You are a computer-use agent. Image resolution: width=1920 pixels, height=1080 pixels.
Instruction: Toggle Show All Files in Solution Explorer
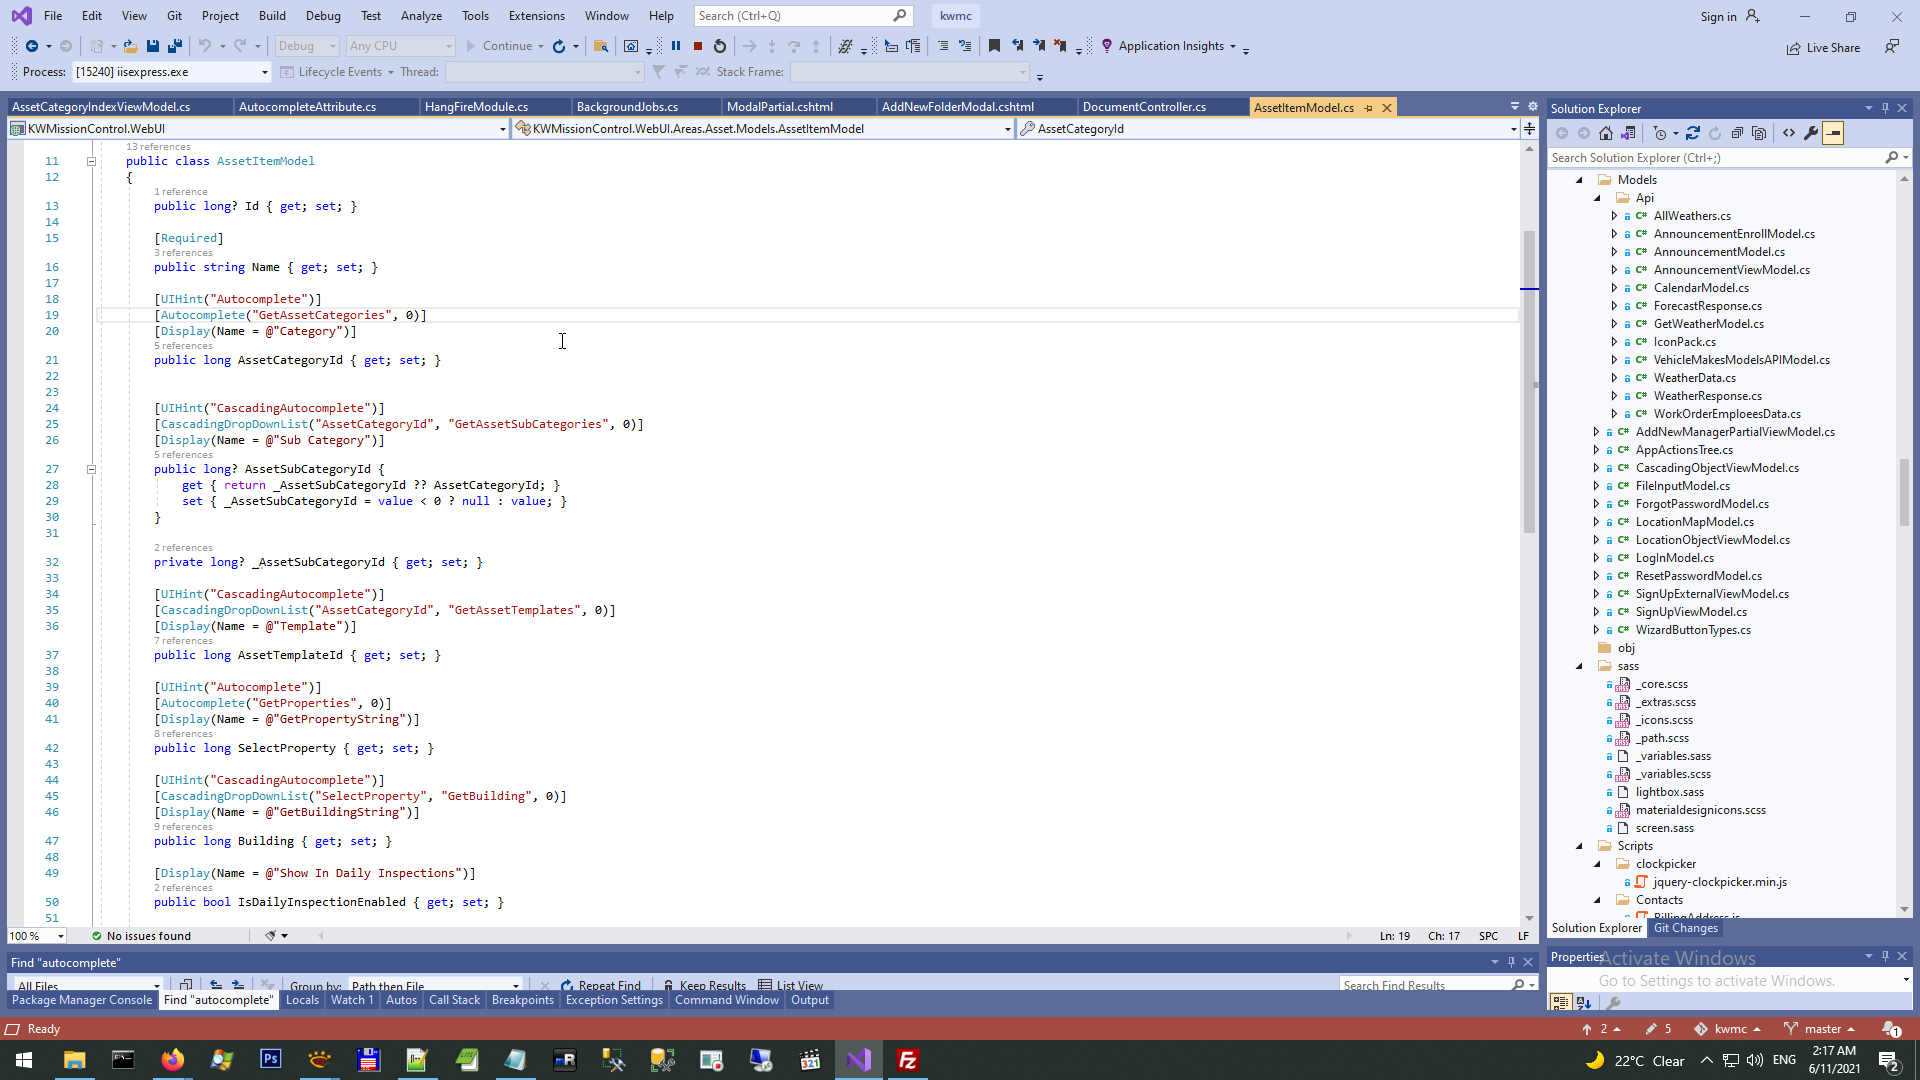tap(1759, 133)
